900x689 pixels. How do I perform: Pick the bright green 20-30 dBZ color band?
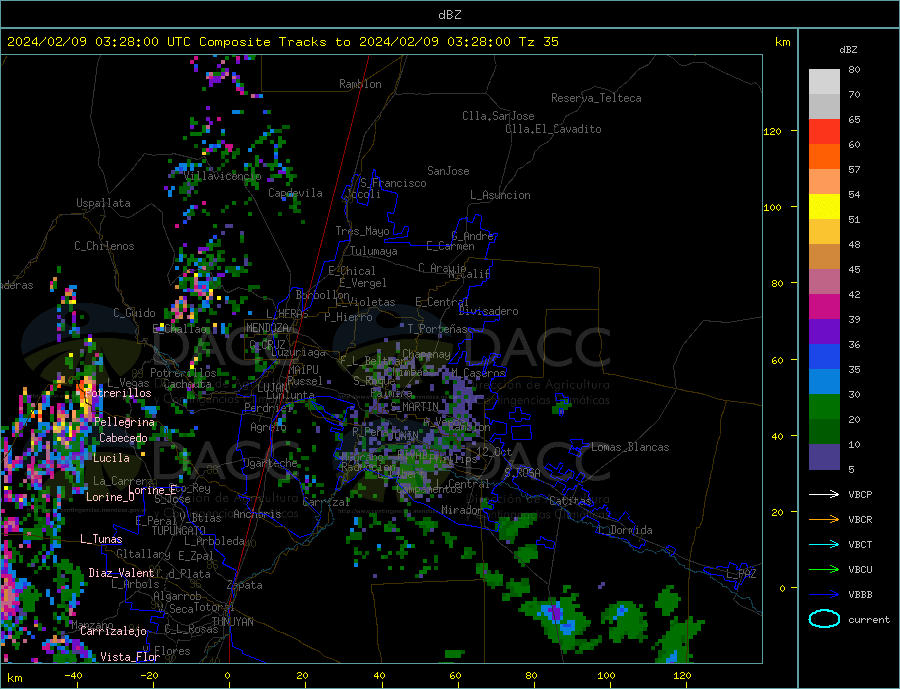click(x=824, y=407)
